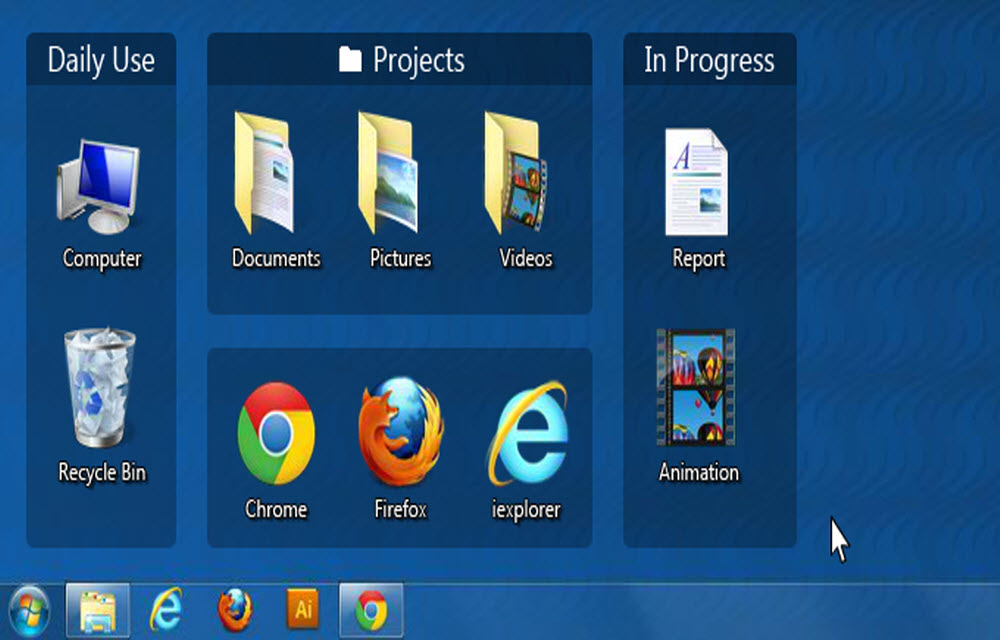Image resolution: width=1000 pixels, height=640 pixels.
Task: Launch Firefox from the desktop
Action: click(400, 430)
